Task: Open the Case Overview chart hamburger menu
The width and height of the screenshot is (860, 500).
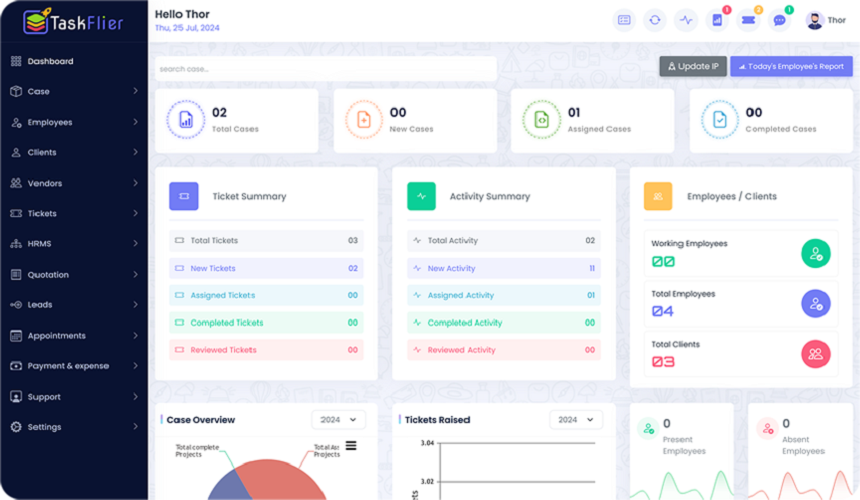Action: [x=351, y=446]
